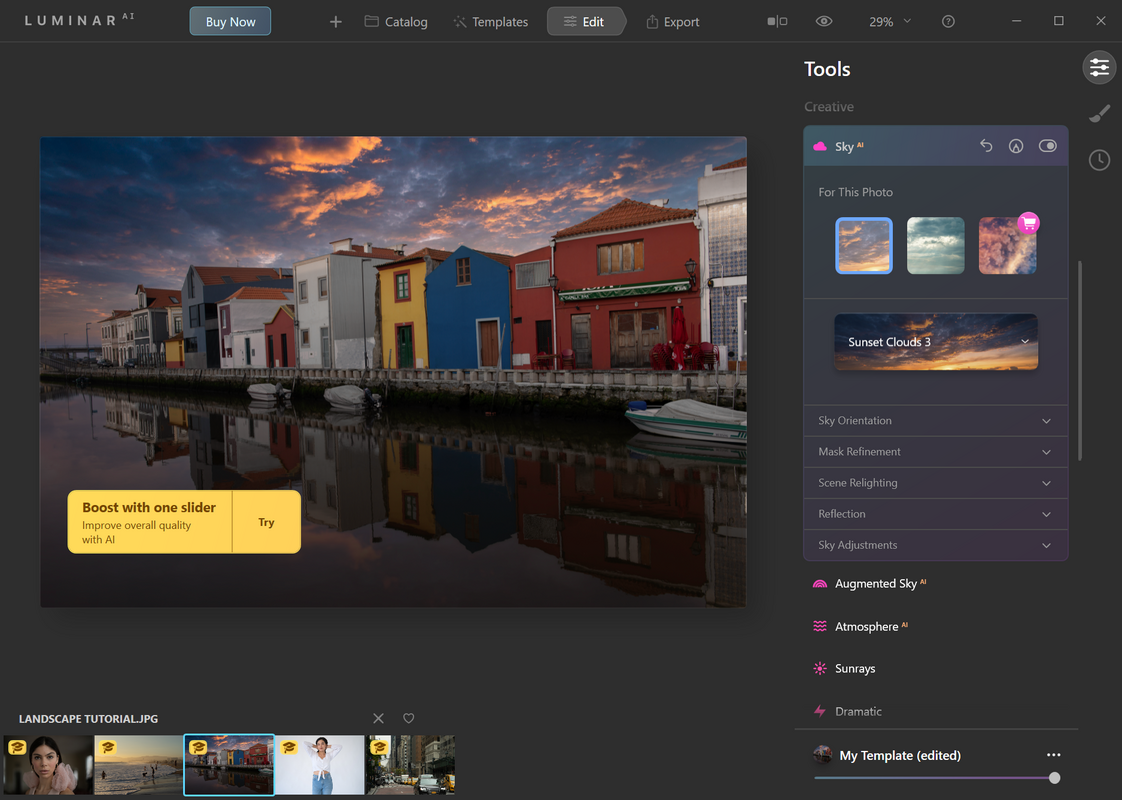
Task: Select the Tools sliders panel icon
Action: pyautogui.click(x=1099, y=68)
